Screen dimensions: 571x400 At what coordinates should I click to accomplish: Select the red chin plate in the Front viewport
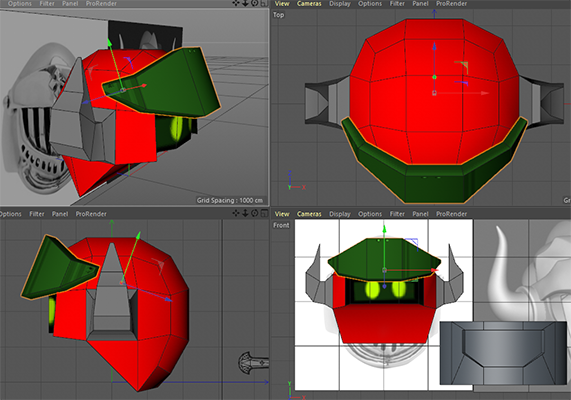pyautogui.click(x=384, y=324)
